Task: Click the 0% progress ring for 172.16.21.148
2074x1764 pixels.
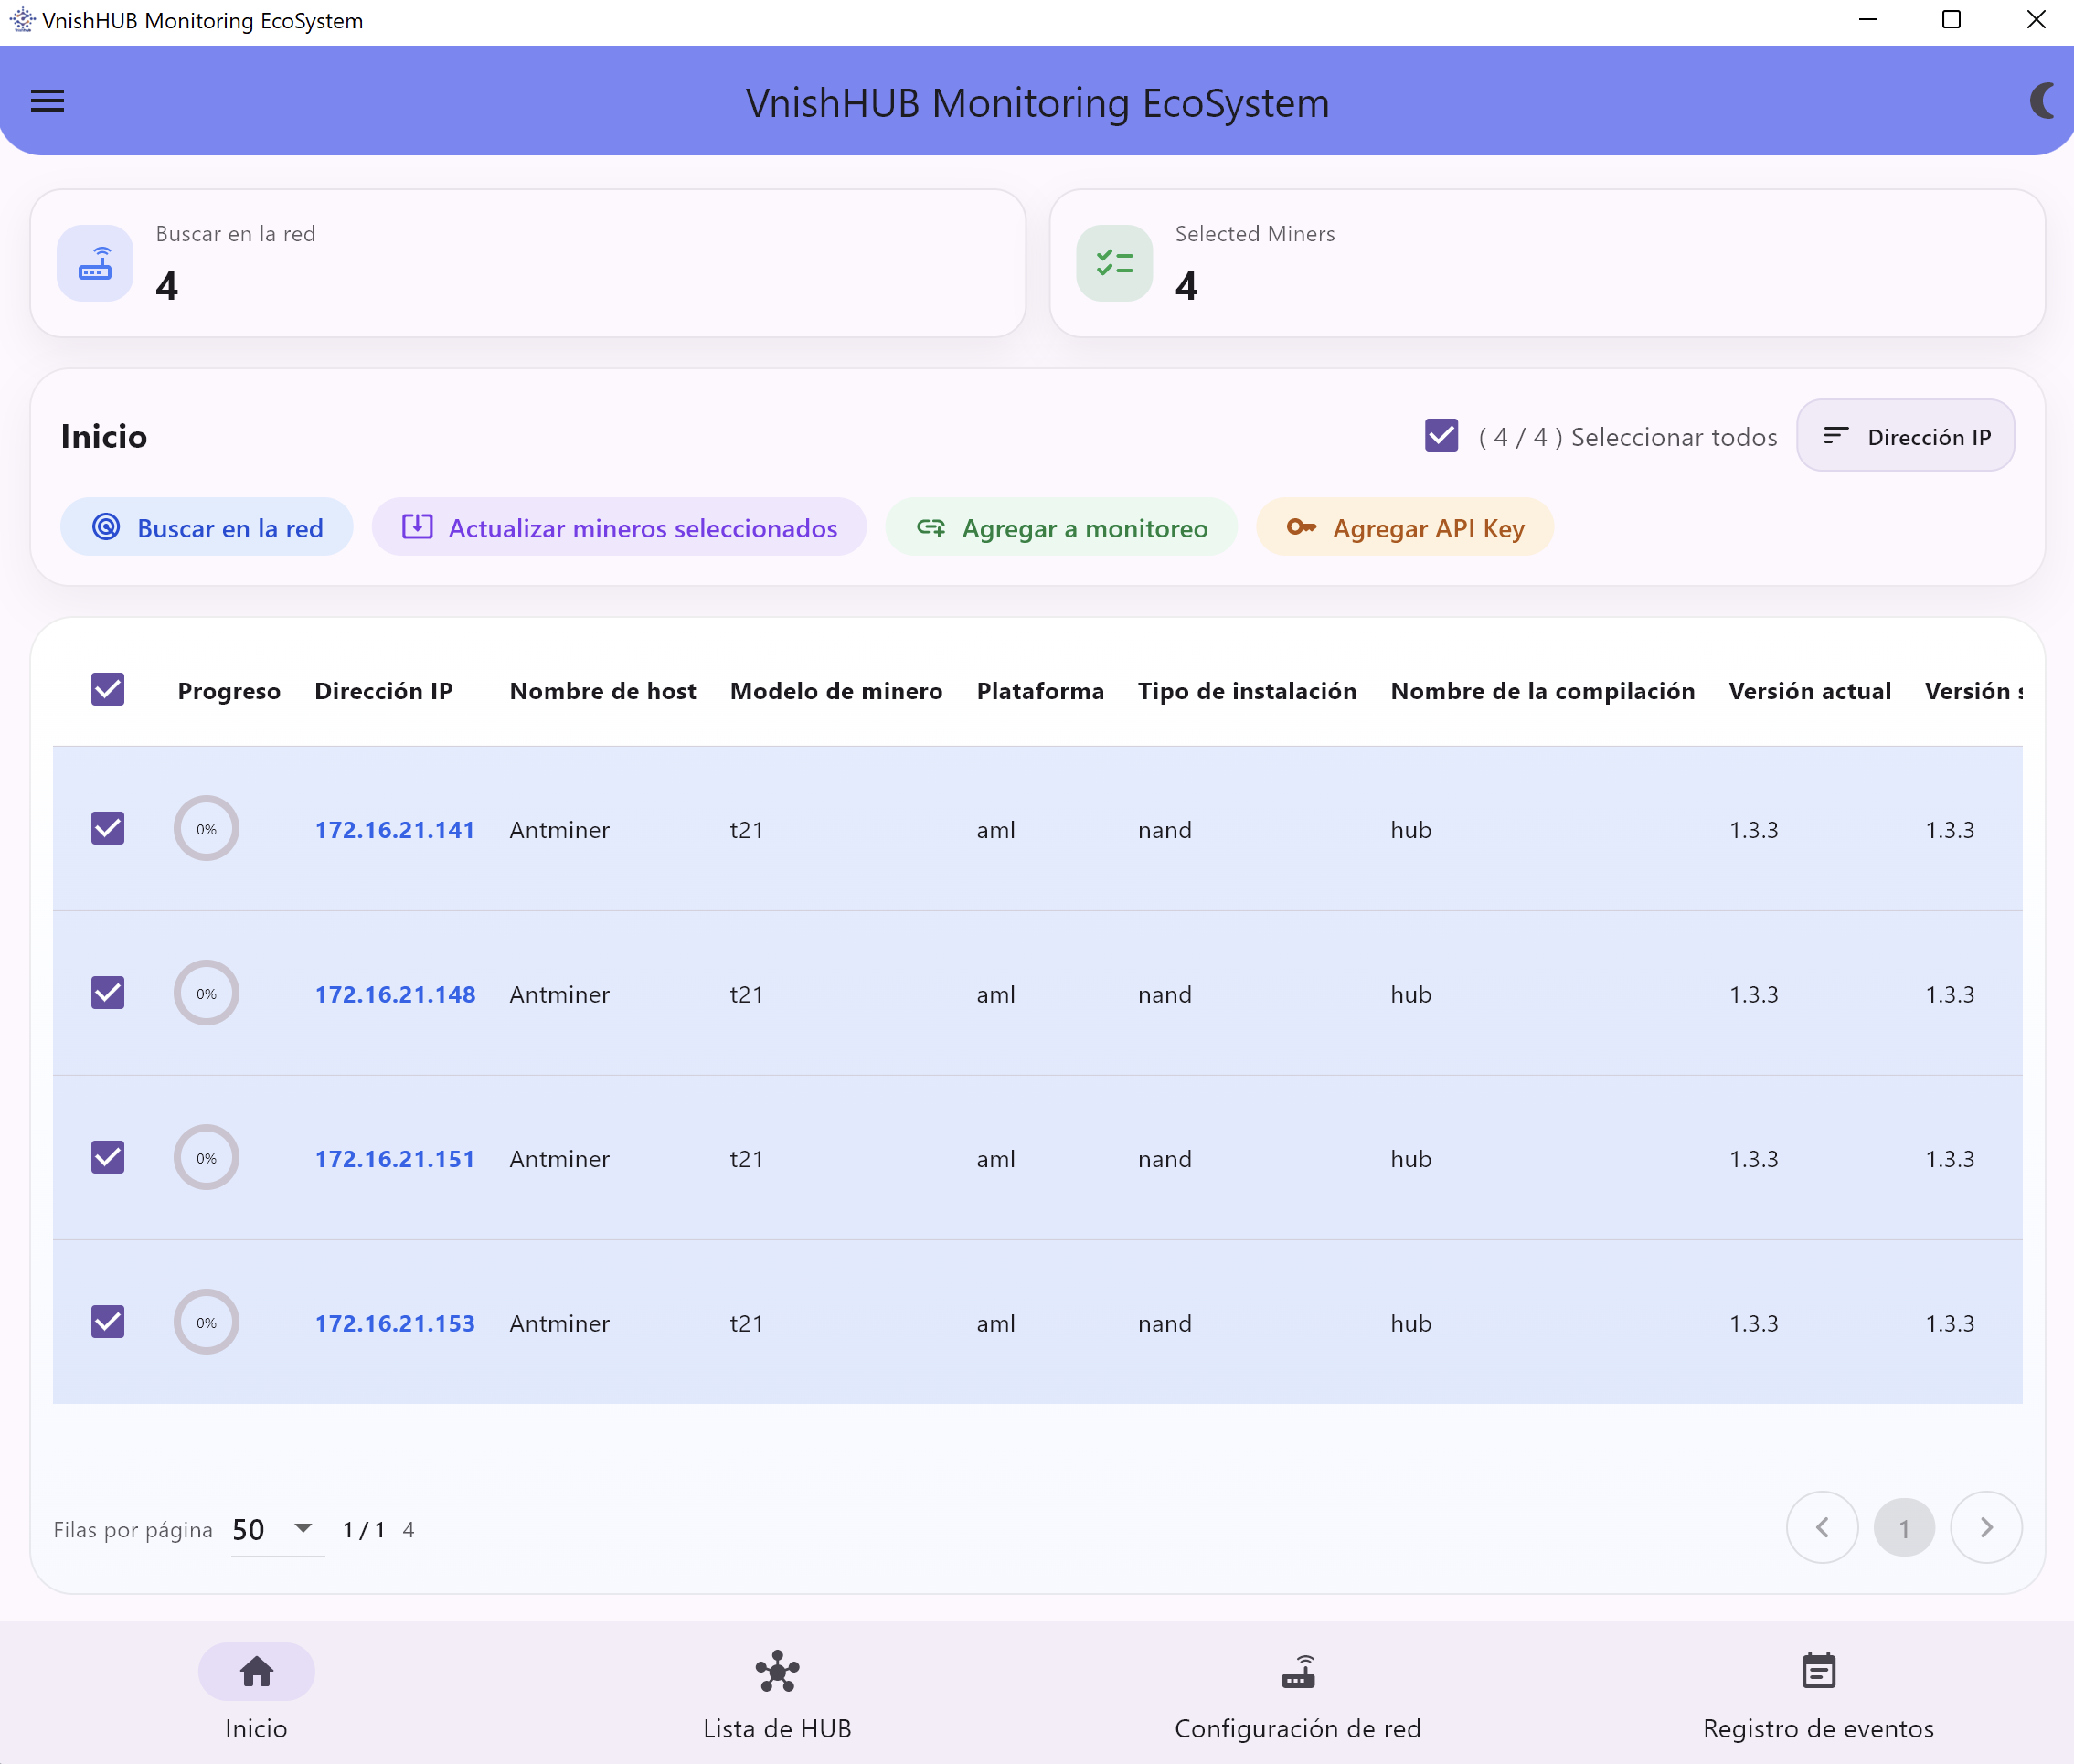Action: [x=206, y=993]
